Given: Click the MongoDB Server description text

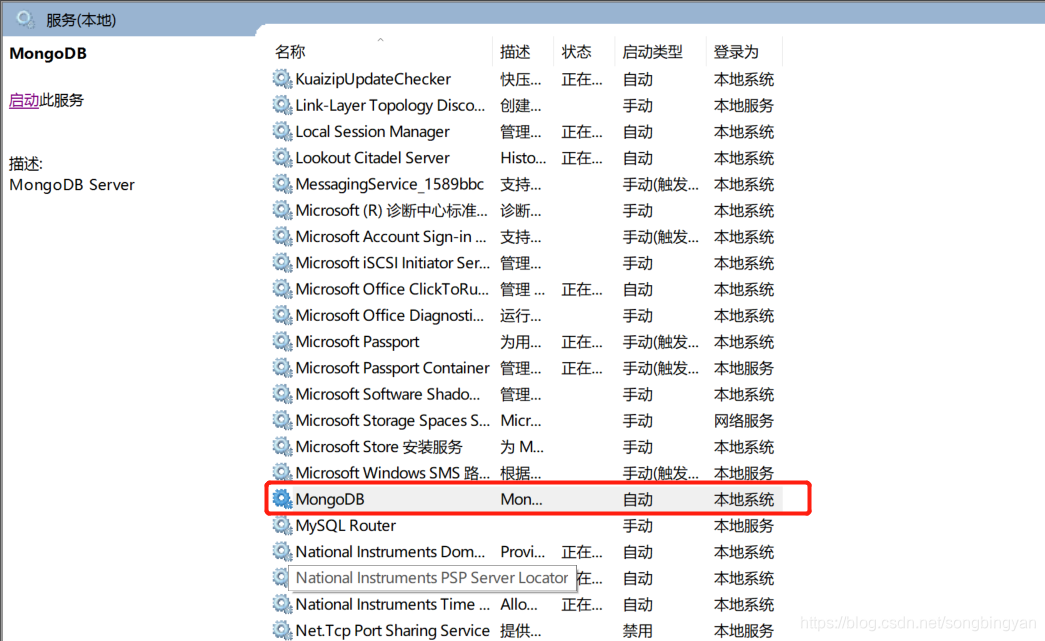Looking at the screenshot, I should pos(72,185).
